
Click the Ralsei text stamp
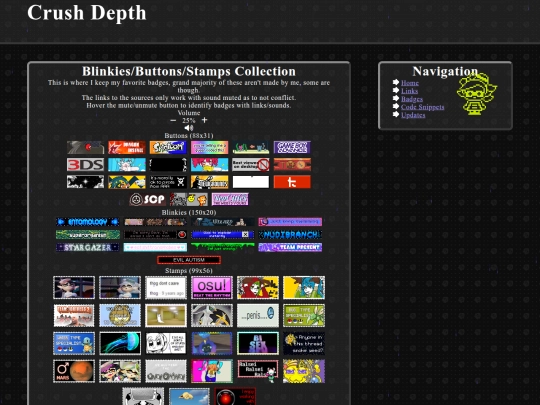click(258, 371)
